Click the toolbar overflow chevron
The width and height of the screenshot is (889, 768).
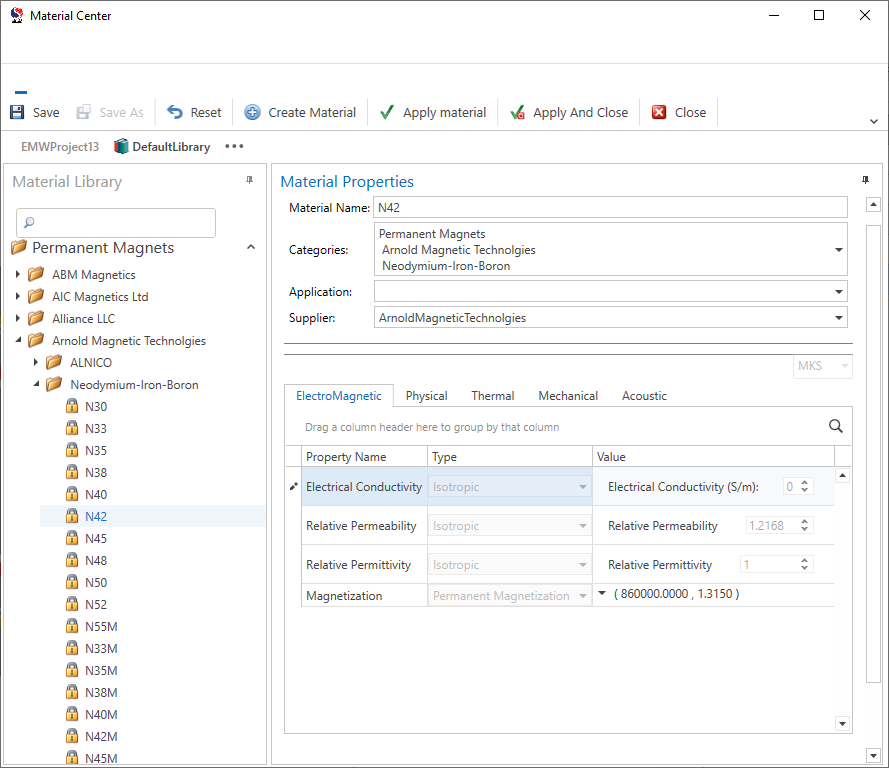click(x=874, y=121)
